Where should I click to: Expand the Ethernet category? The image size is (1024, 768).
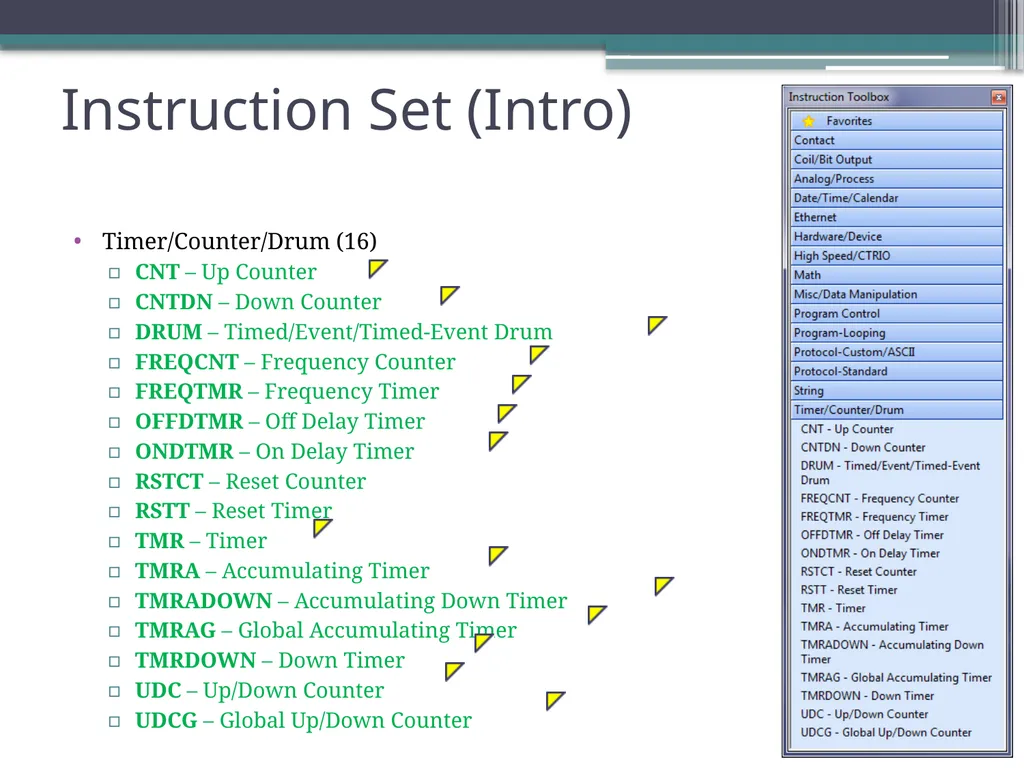(x=897, y=217)
